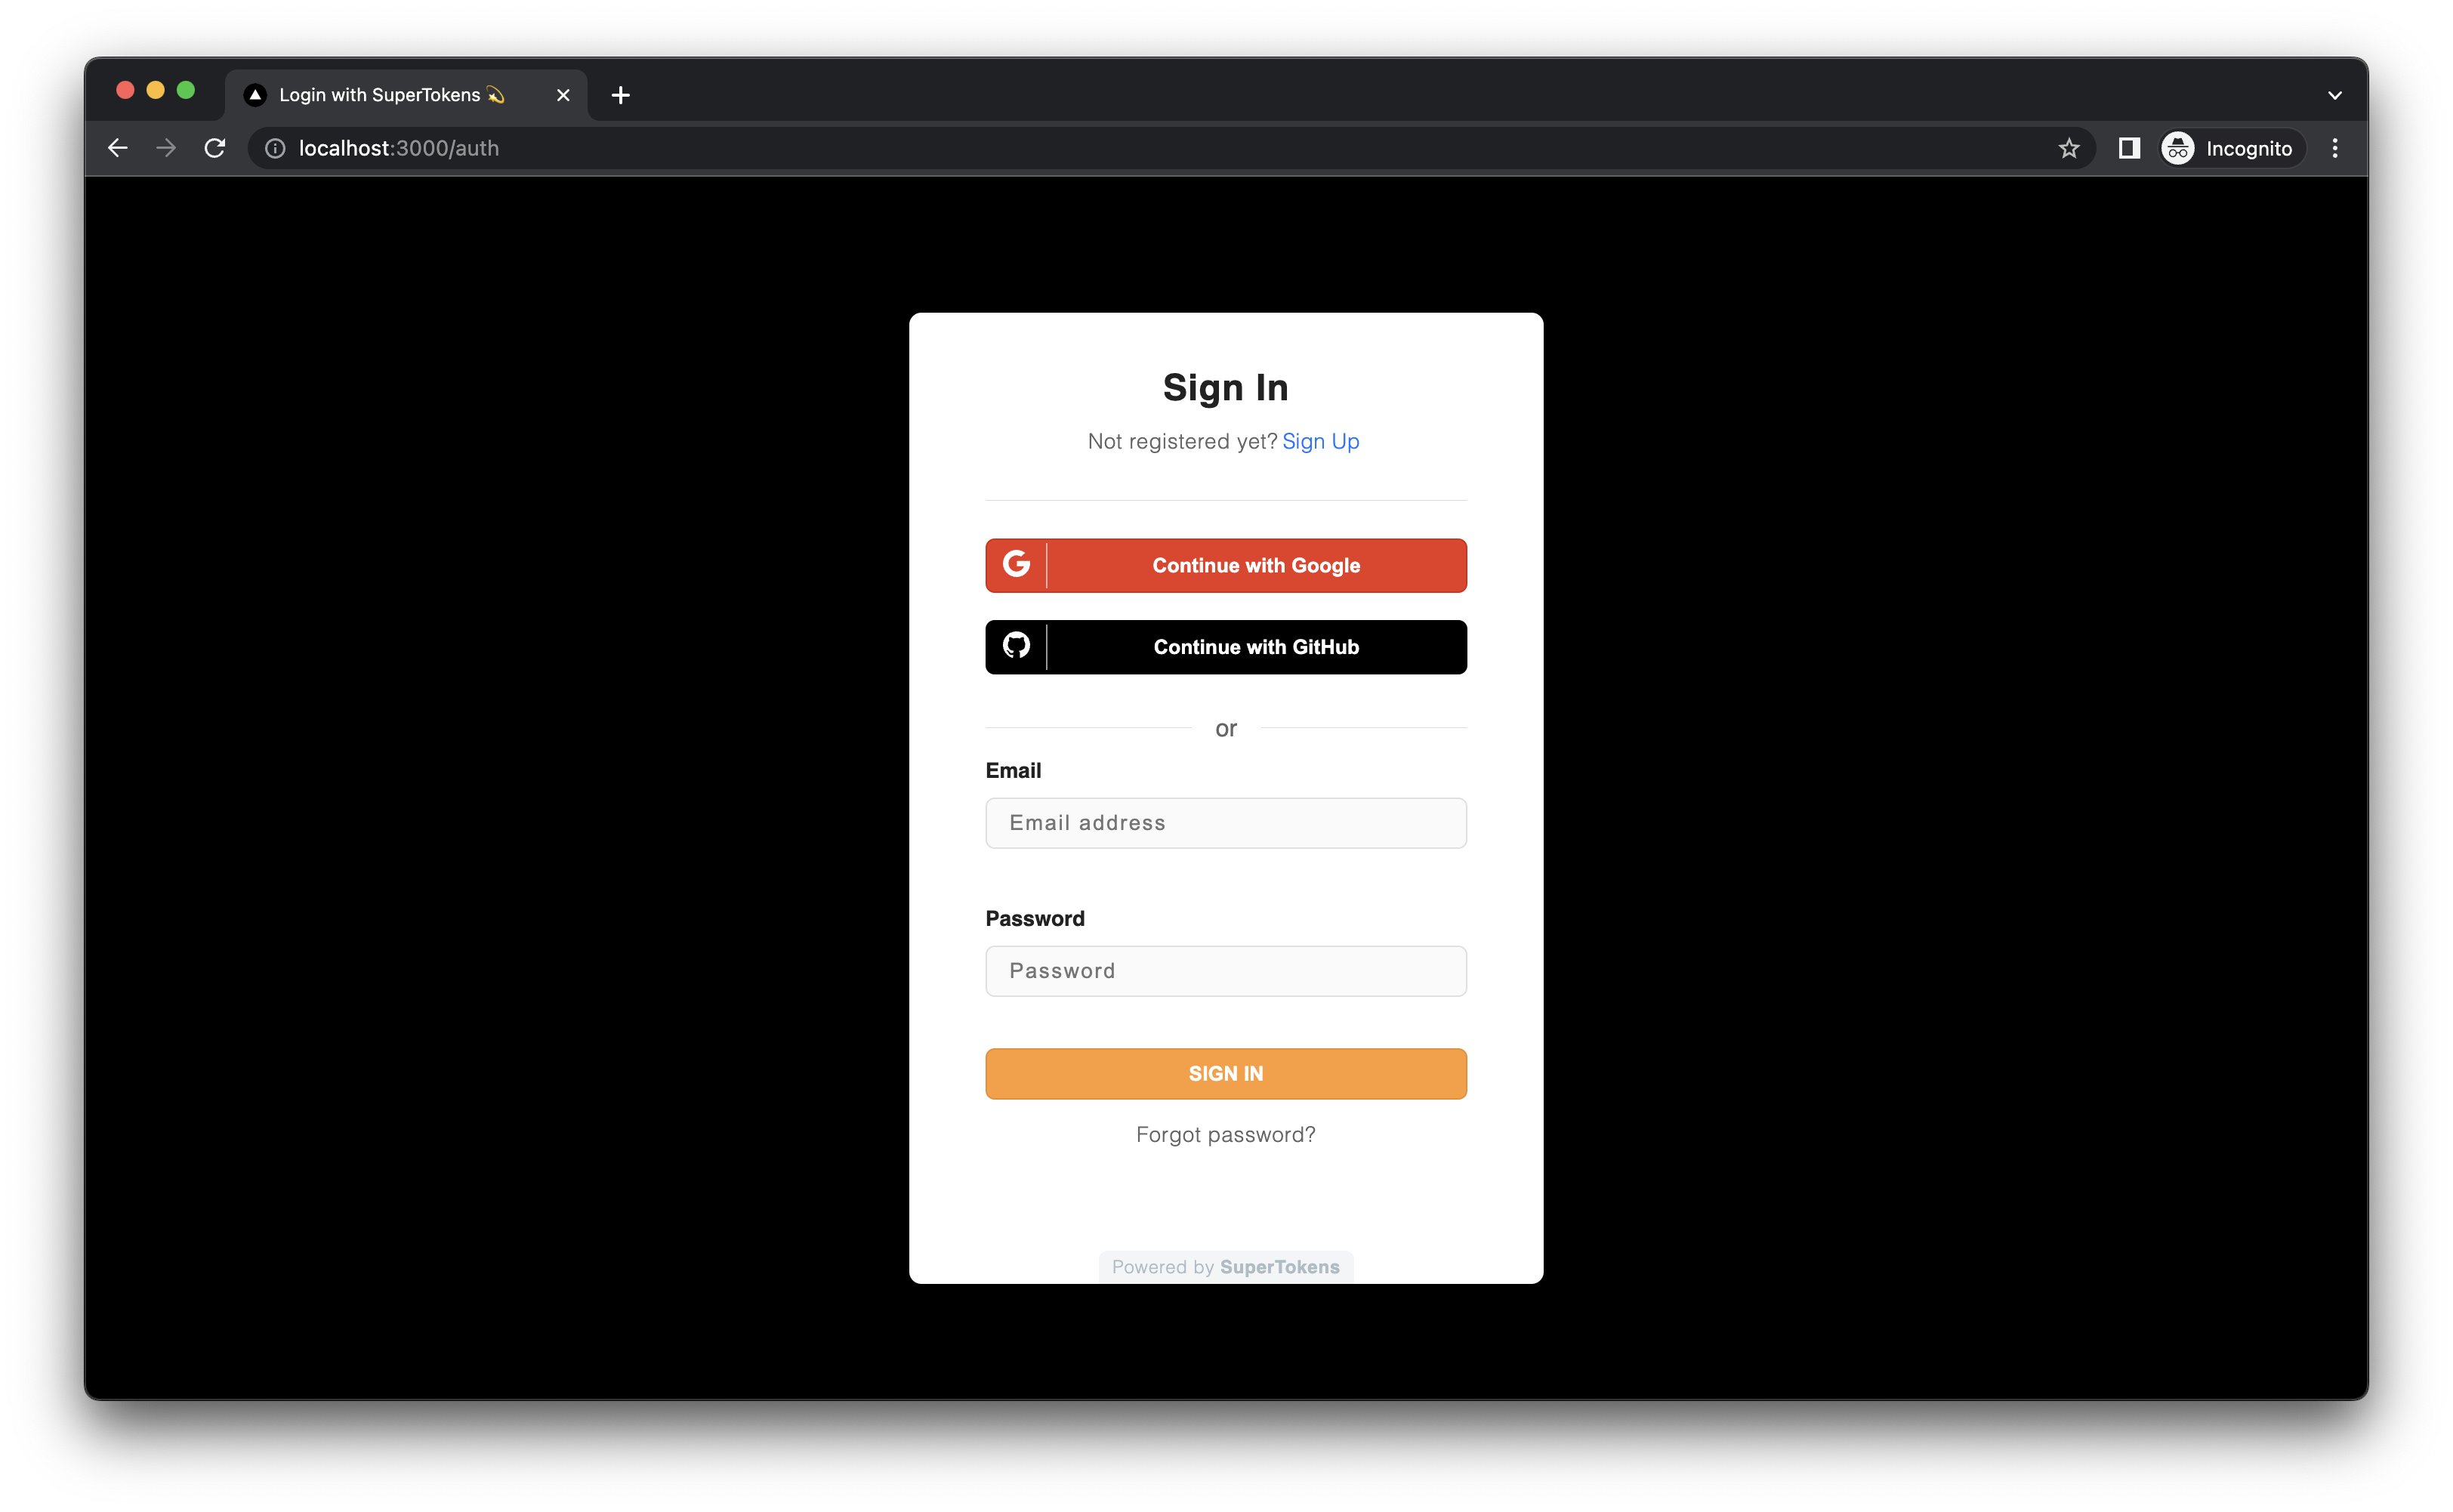Click the Continue with Google button
Image resolution: width=2453 pixels, height=1512 pixels.
[1226, 564]
